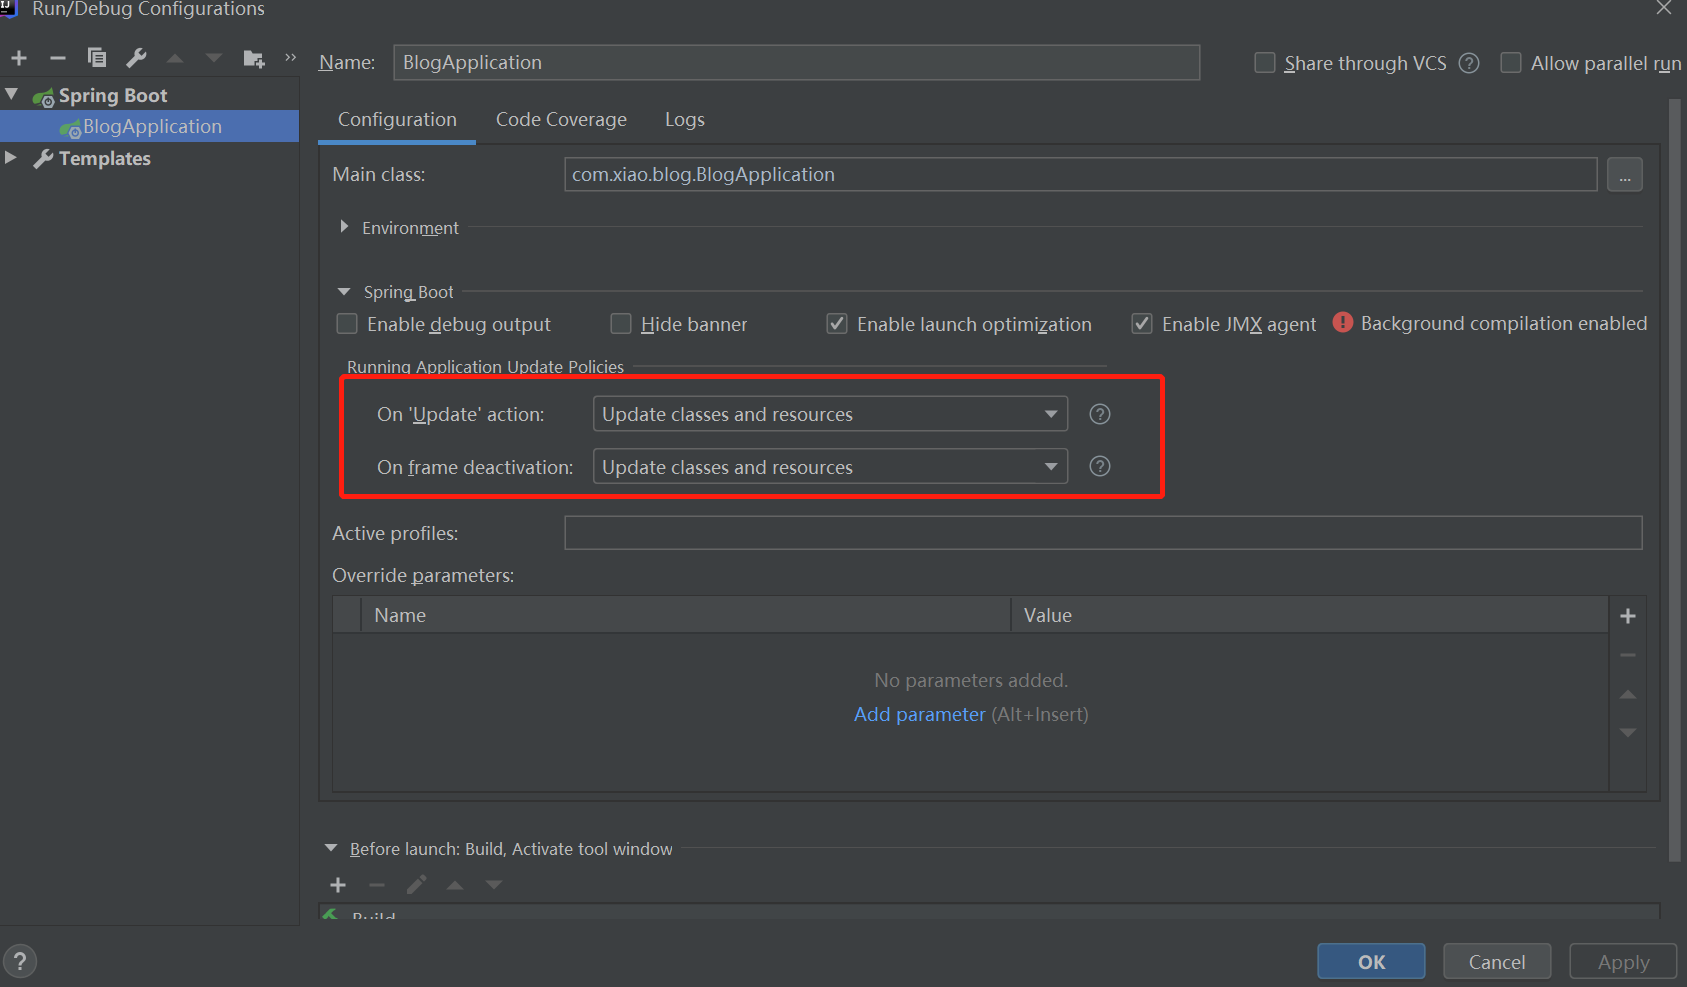Switch to Logs tab
Image resolution: width=1687 pixels, height=987 pixels.
pos(685,120)
